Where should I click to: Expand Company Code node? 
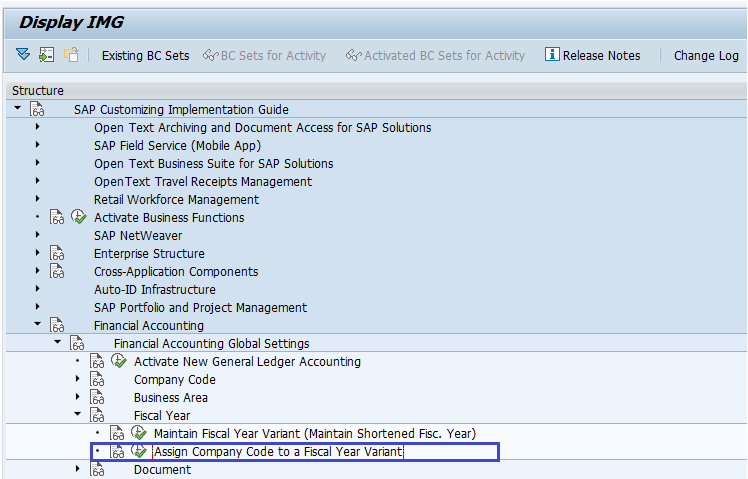click(x=77, y=379)
